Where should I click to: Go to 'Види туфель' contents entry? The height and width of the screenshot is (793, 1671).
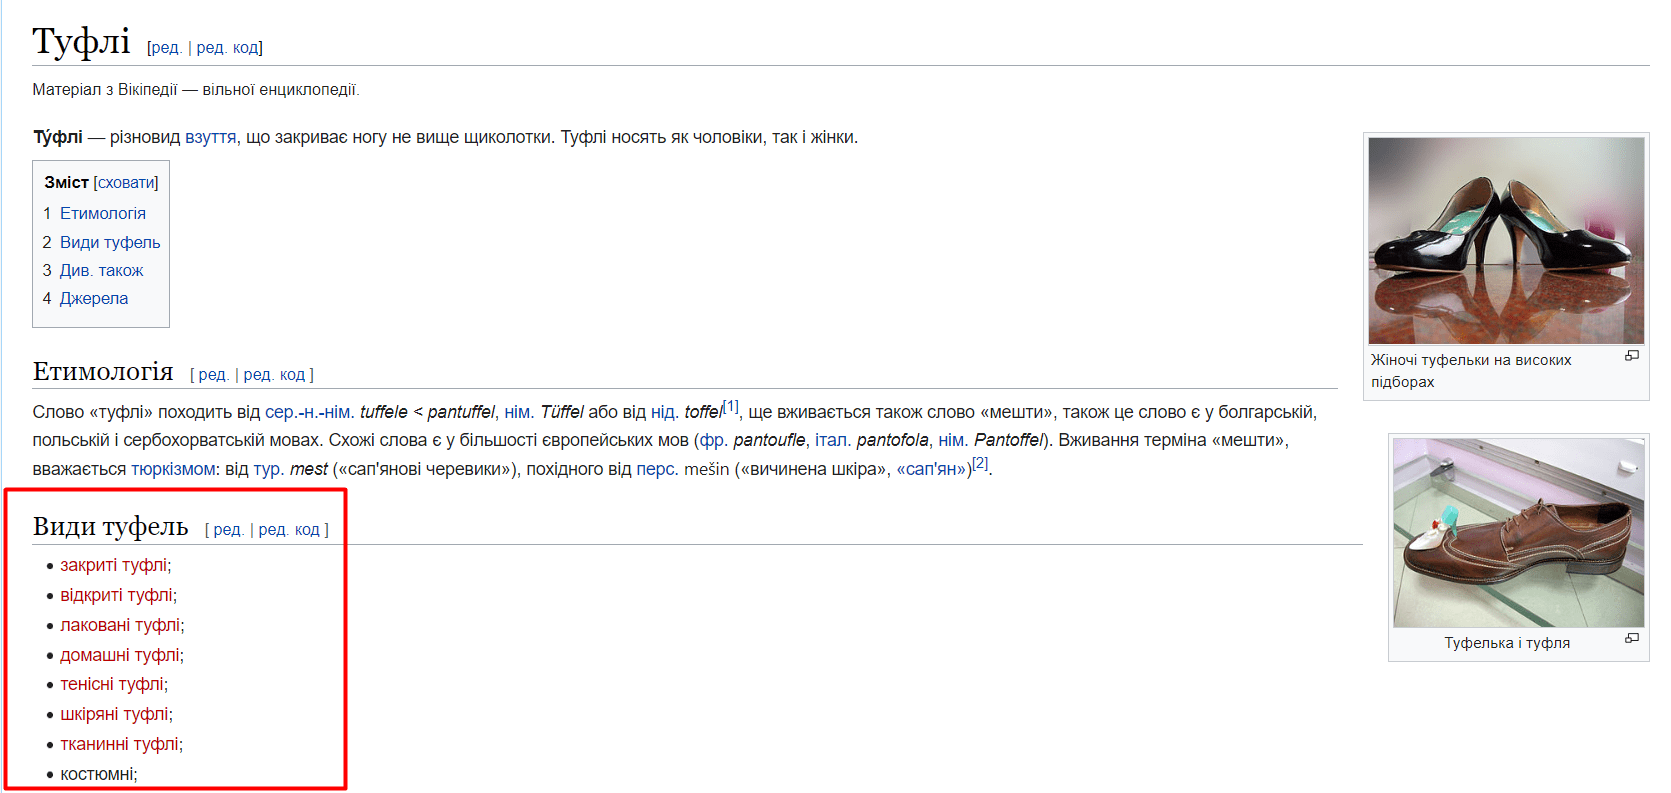109,242
